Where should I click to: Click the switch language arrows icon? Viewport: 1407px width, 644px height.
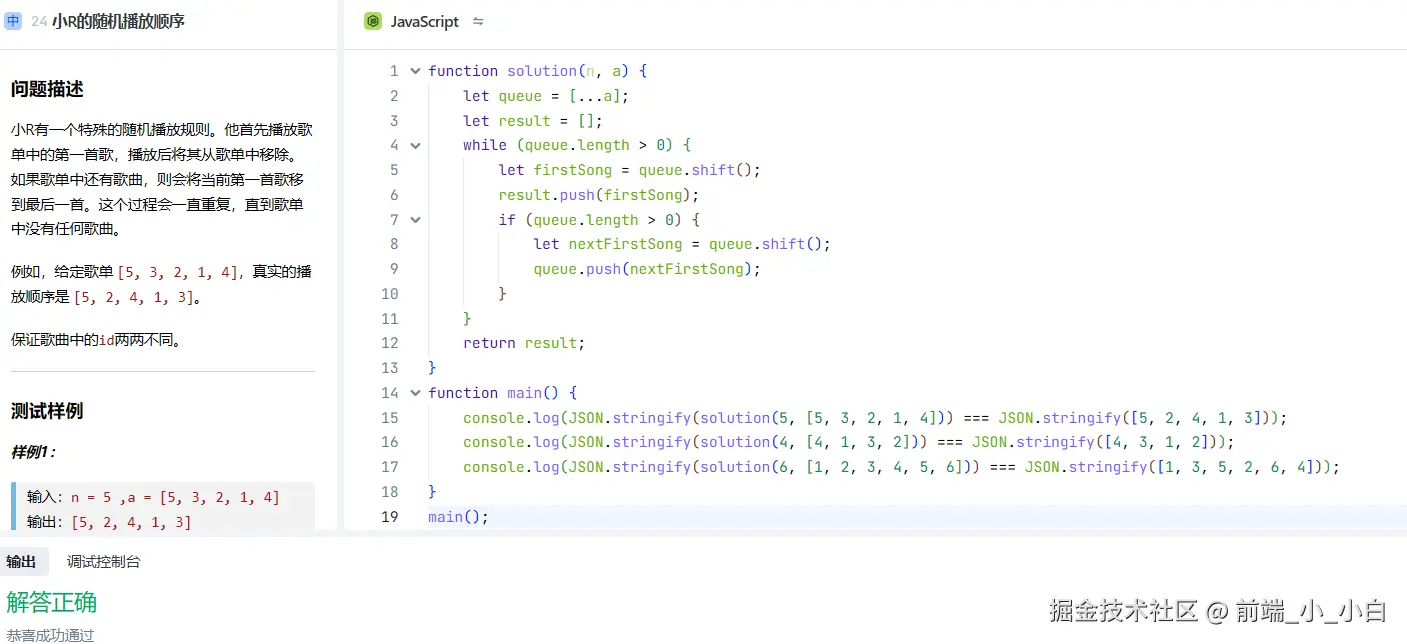click(478, 21)
